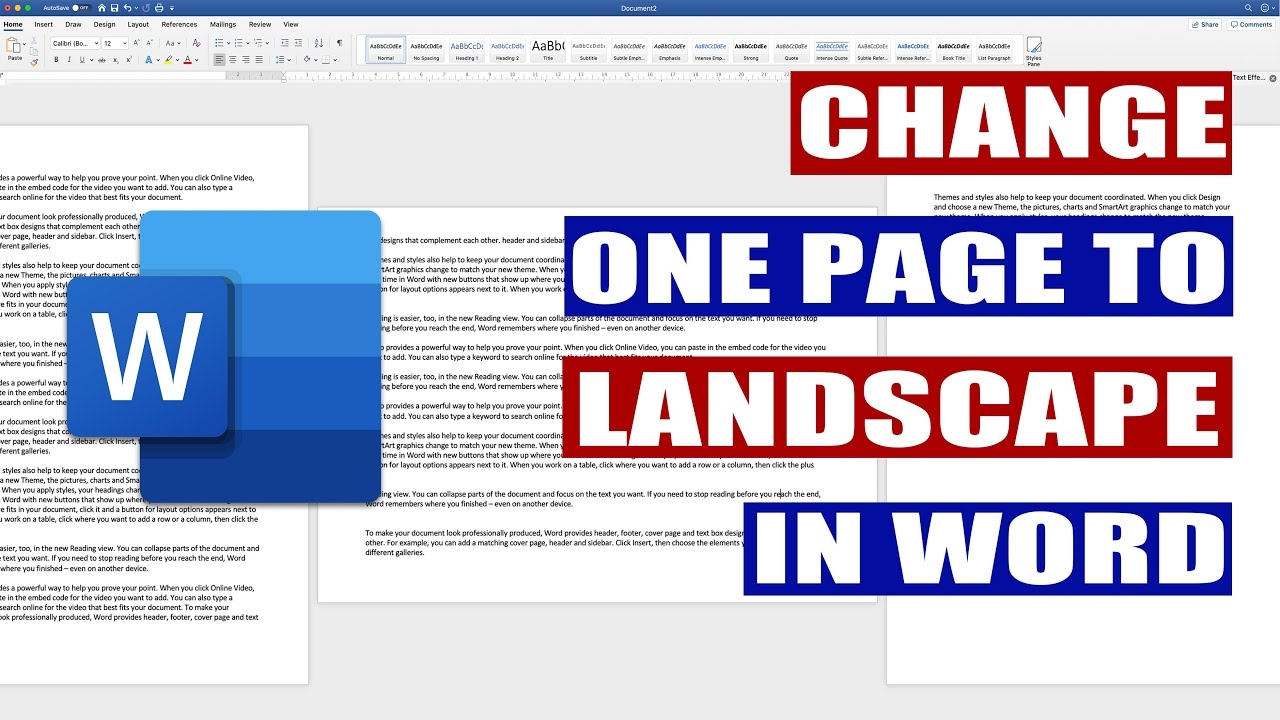Click the Format Painter brush icon
Screen dimensions: 1280x720
coord(34,61)
